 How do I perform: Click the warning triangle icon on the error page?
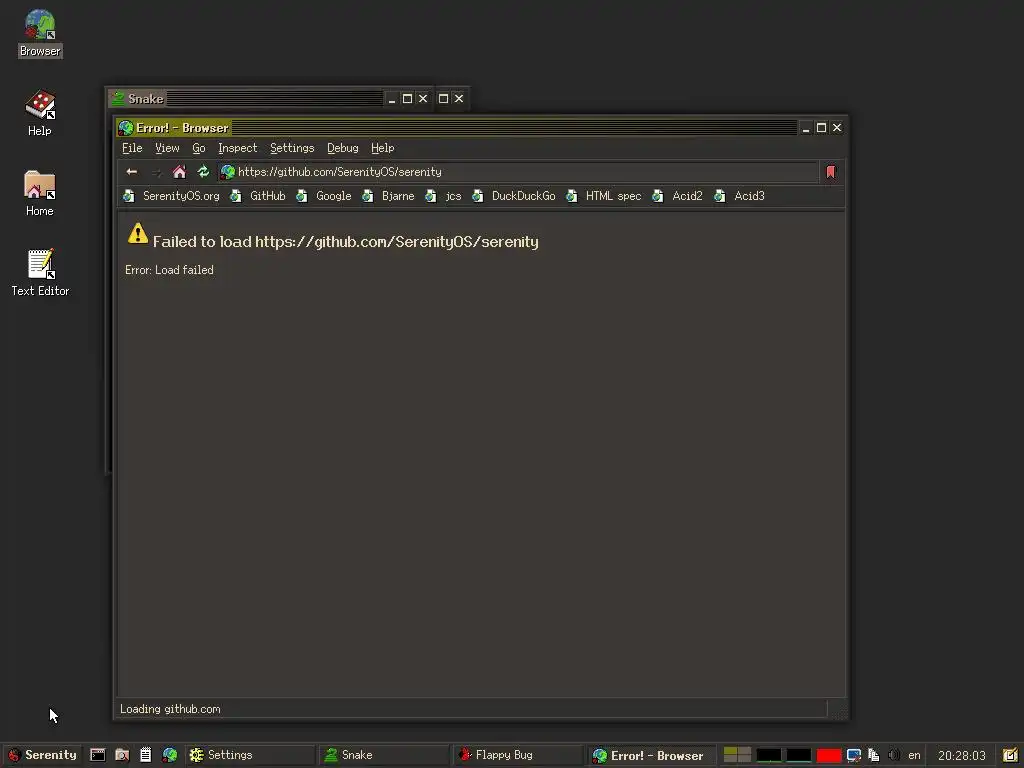138,233
